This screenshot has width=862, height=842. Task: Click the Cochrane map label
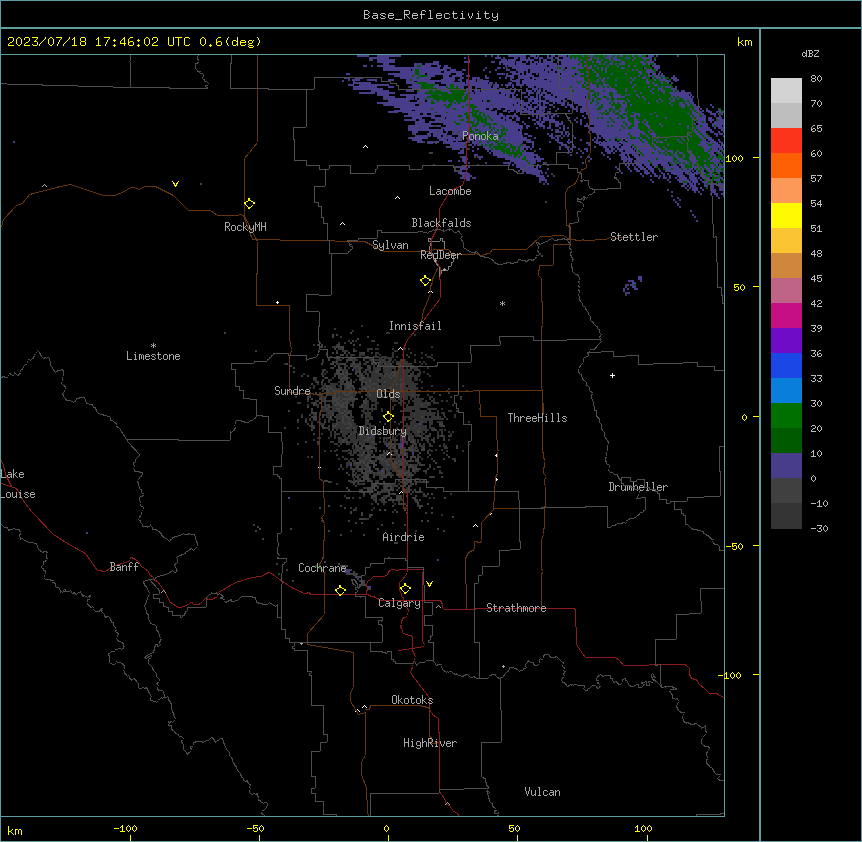322,568
